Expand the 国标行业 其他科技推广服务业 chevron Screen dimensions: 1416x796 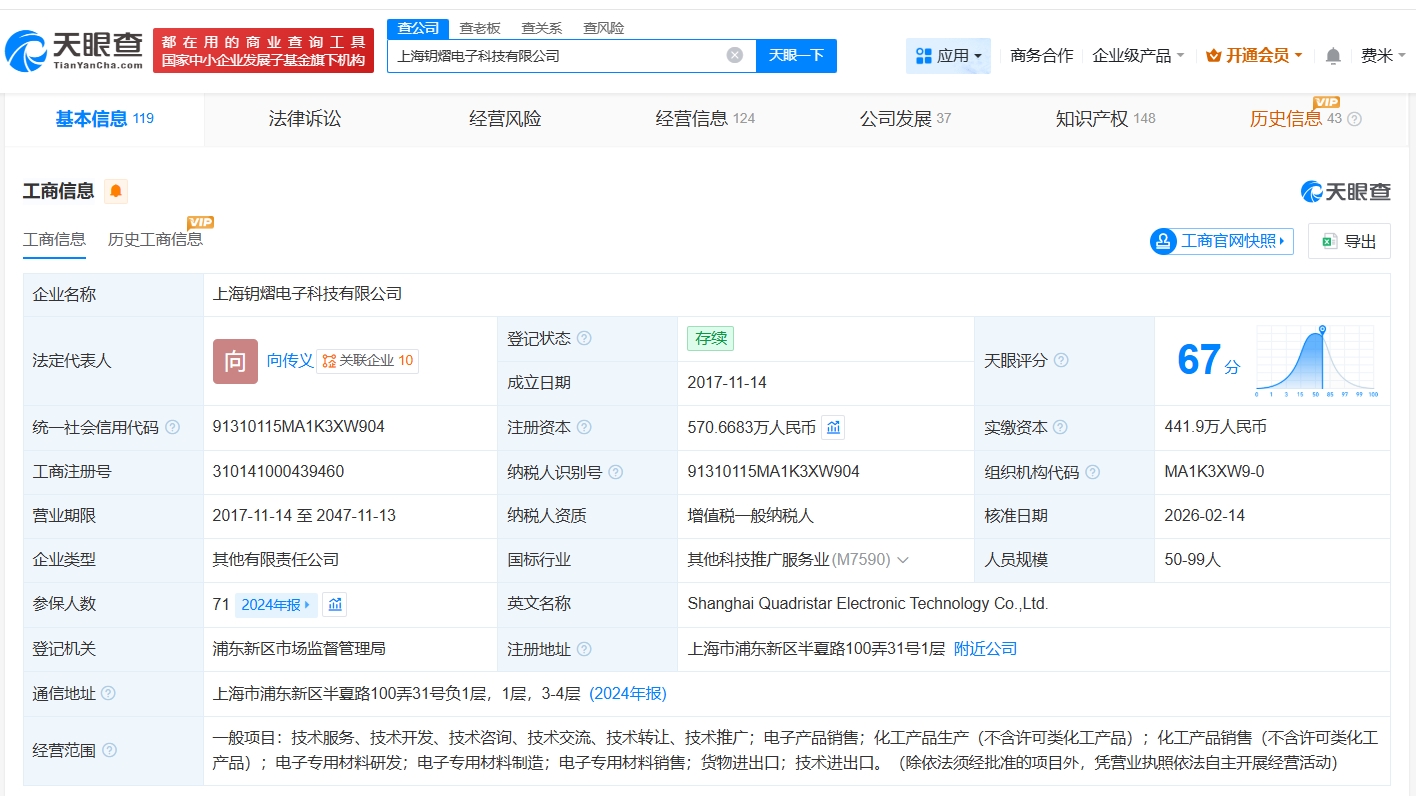coord(903,560)
